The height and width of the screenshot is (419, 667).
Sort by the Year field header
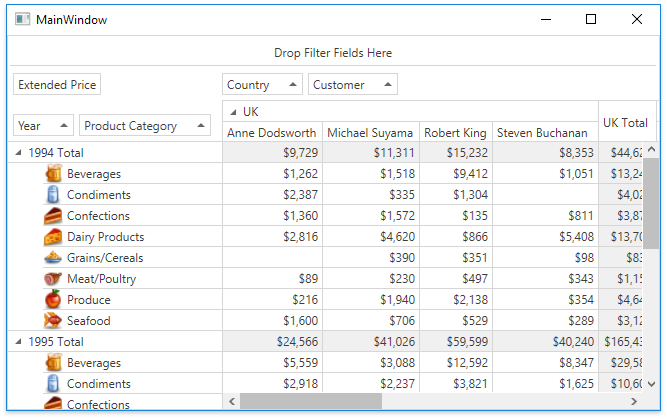point(43,125)
